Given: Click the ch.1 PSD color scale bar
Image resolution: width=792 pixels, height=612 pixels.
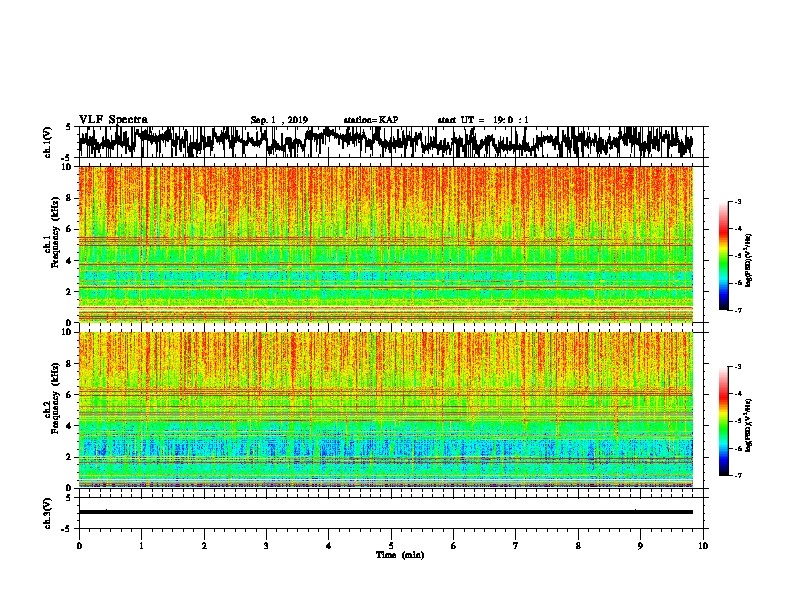Looking at the screenshot, I should coord(724,256).
